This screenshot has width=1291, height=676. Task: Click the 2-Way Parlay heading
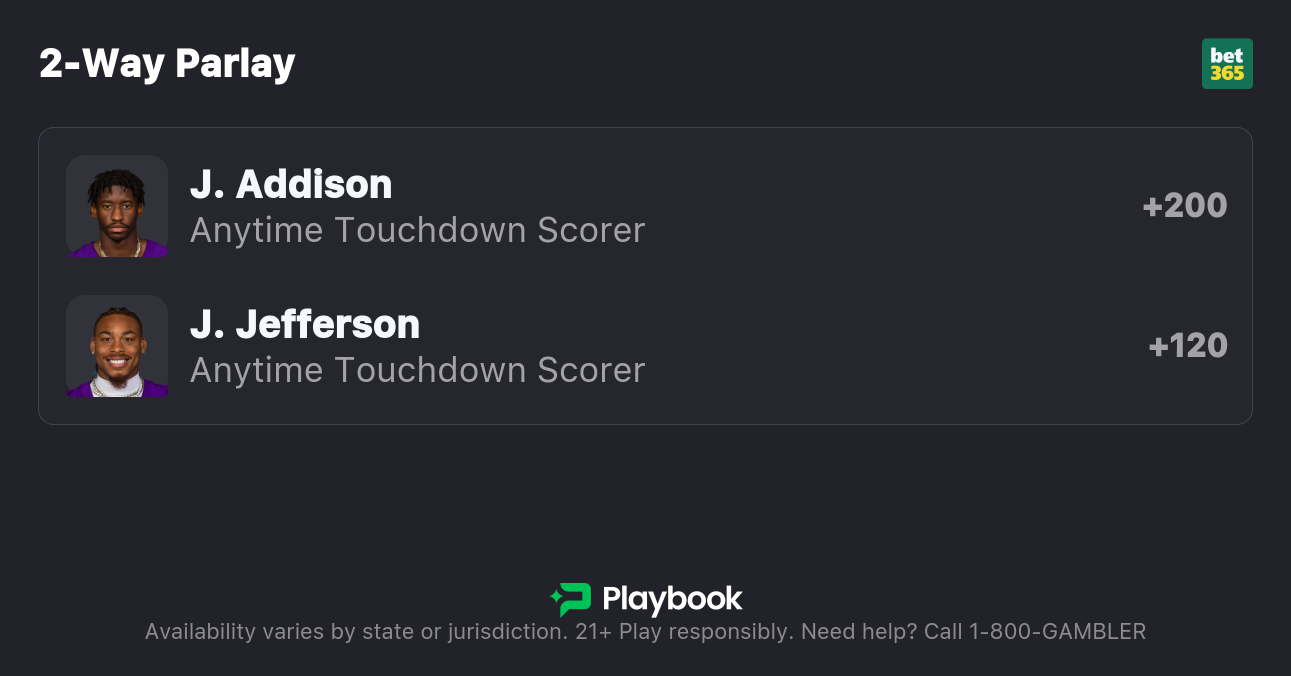tap(167, 63)
